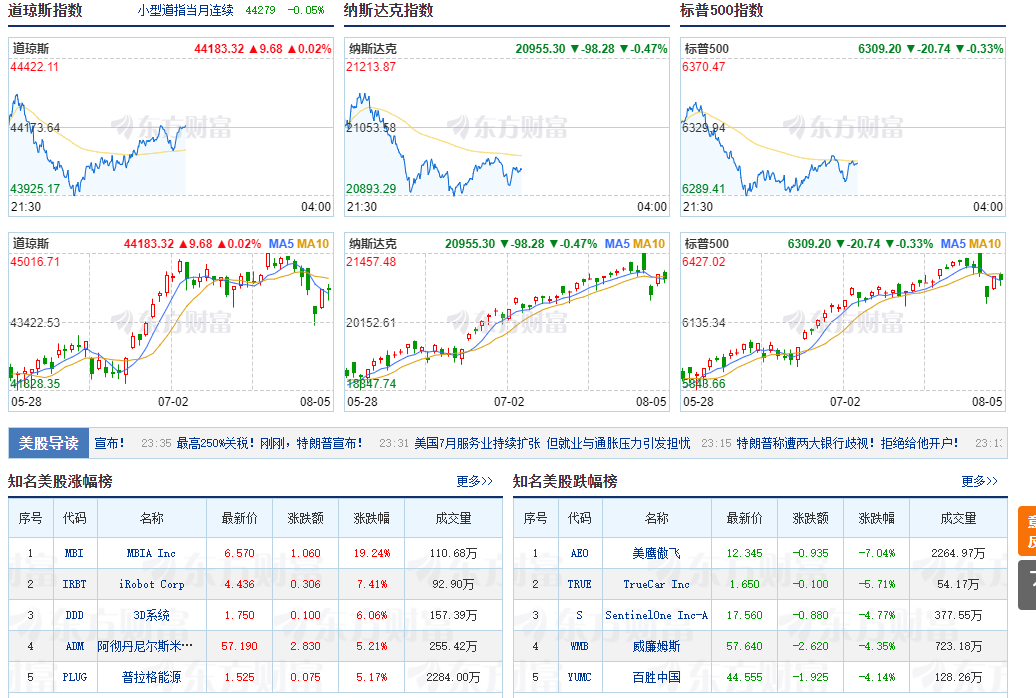The width and height of the screenshot is (1036, 698).
Task: Open the DDD stock code link
Action: pyautogui.click(x=74, y=615)
